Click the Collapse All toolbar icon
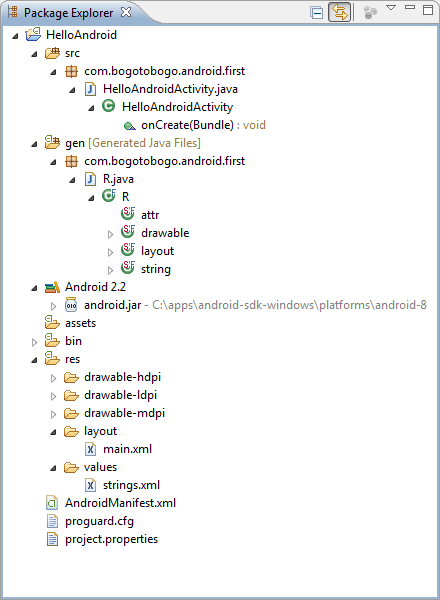The width and height of the screenshot is (440, 600). click(316, 13)
